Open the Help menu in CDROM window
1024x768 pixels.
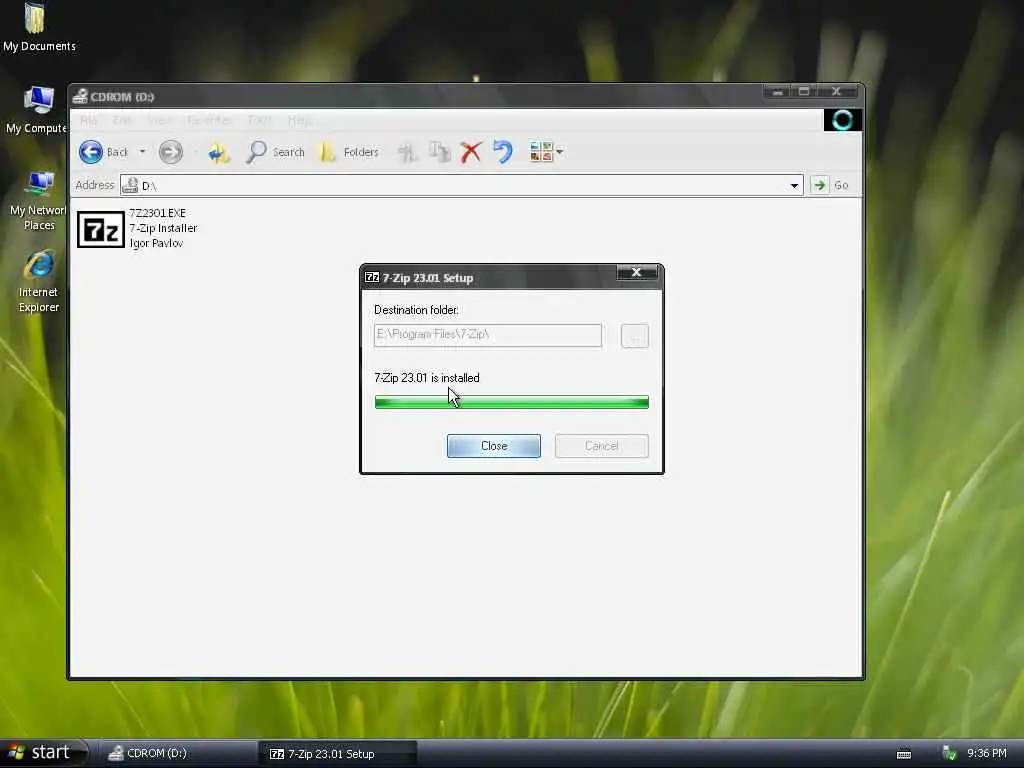[x=299, y=120]
